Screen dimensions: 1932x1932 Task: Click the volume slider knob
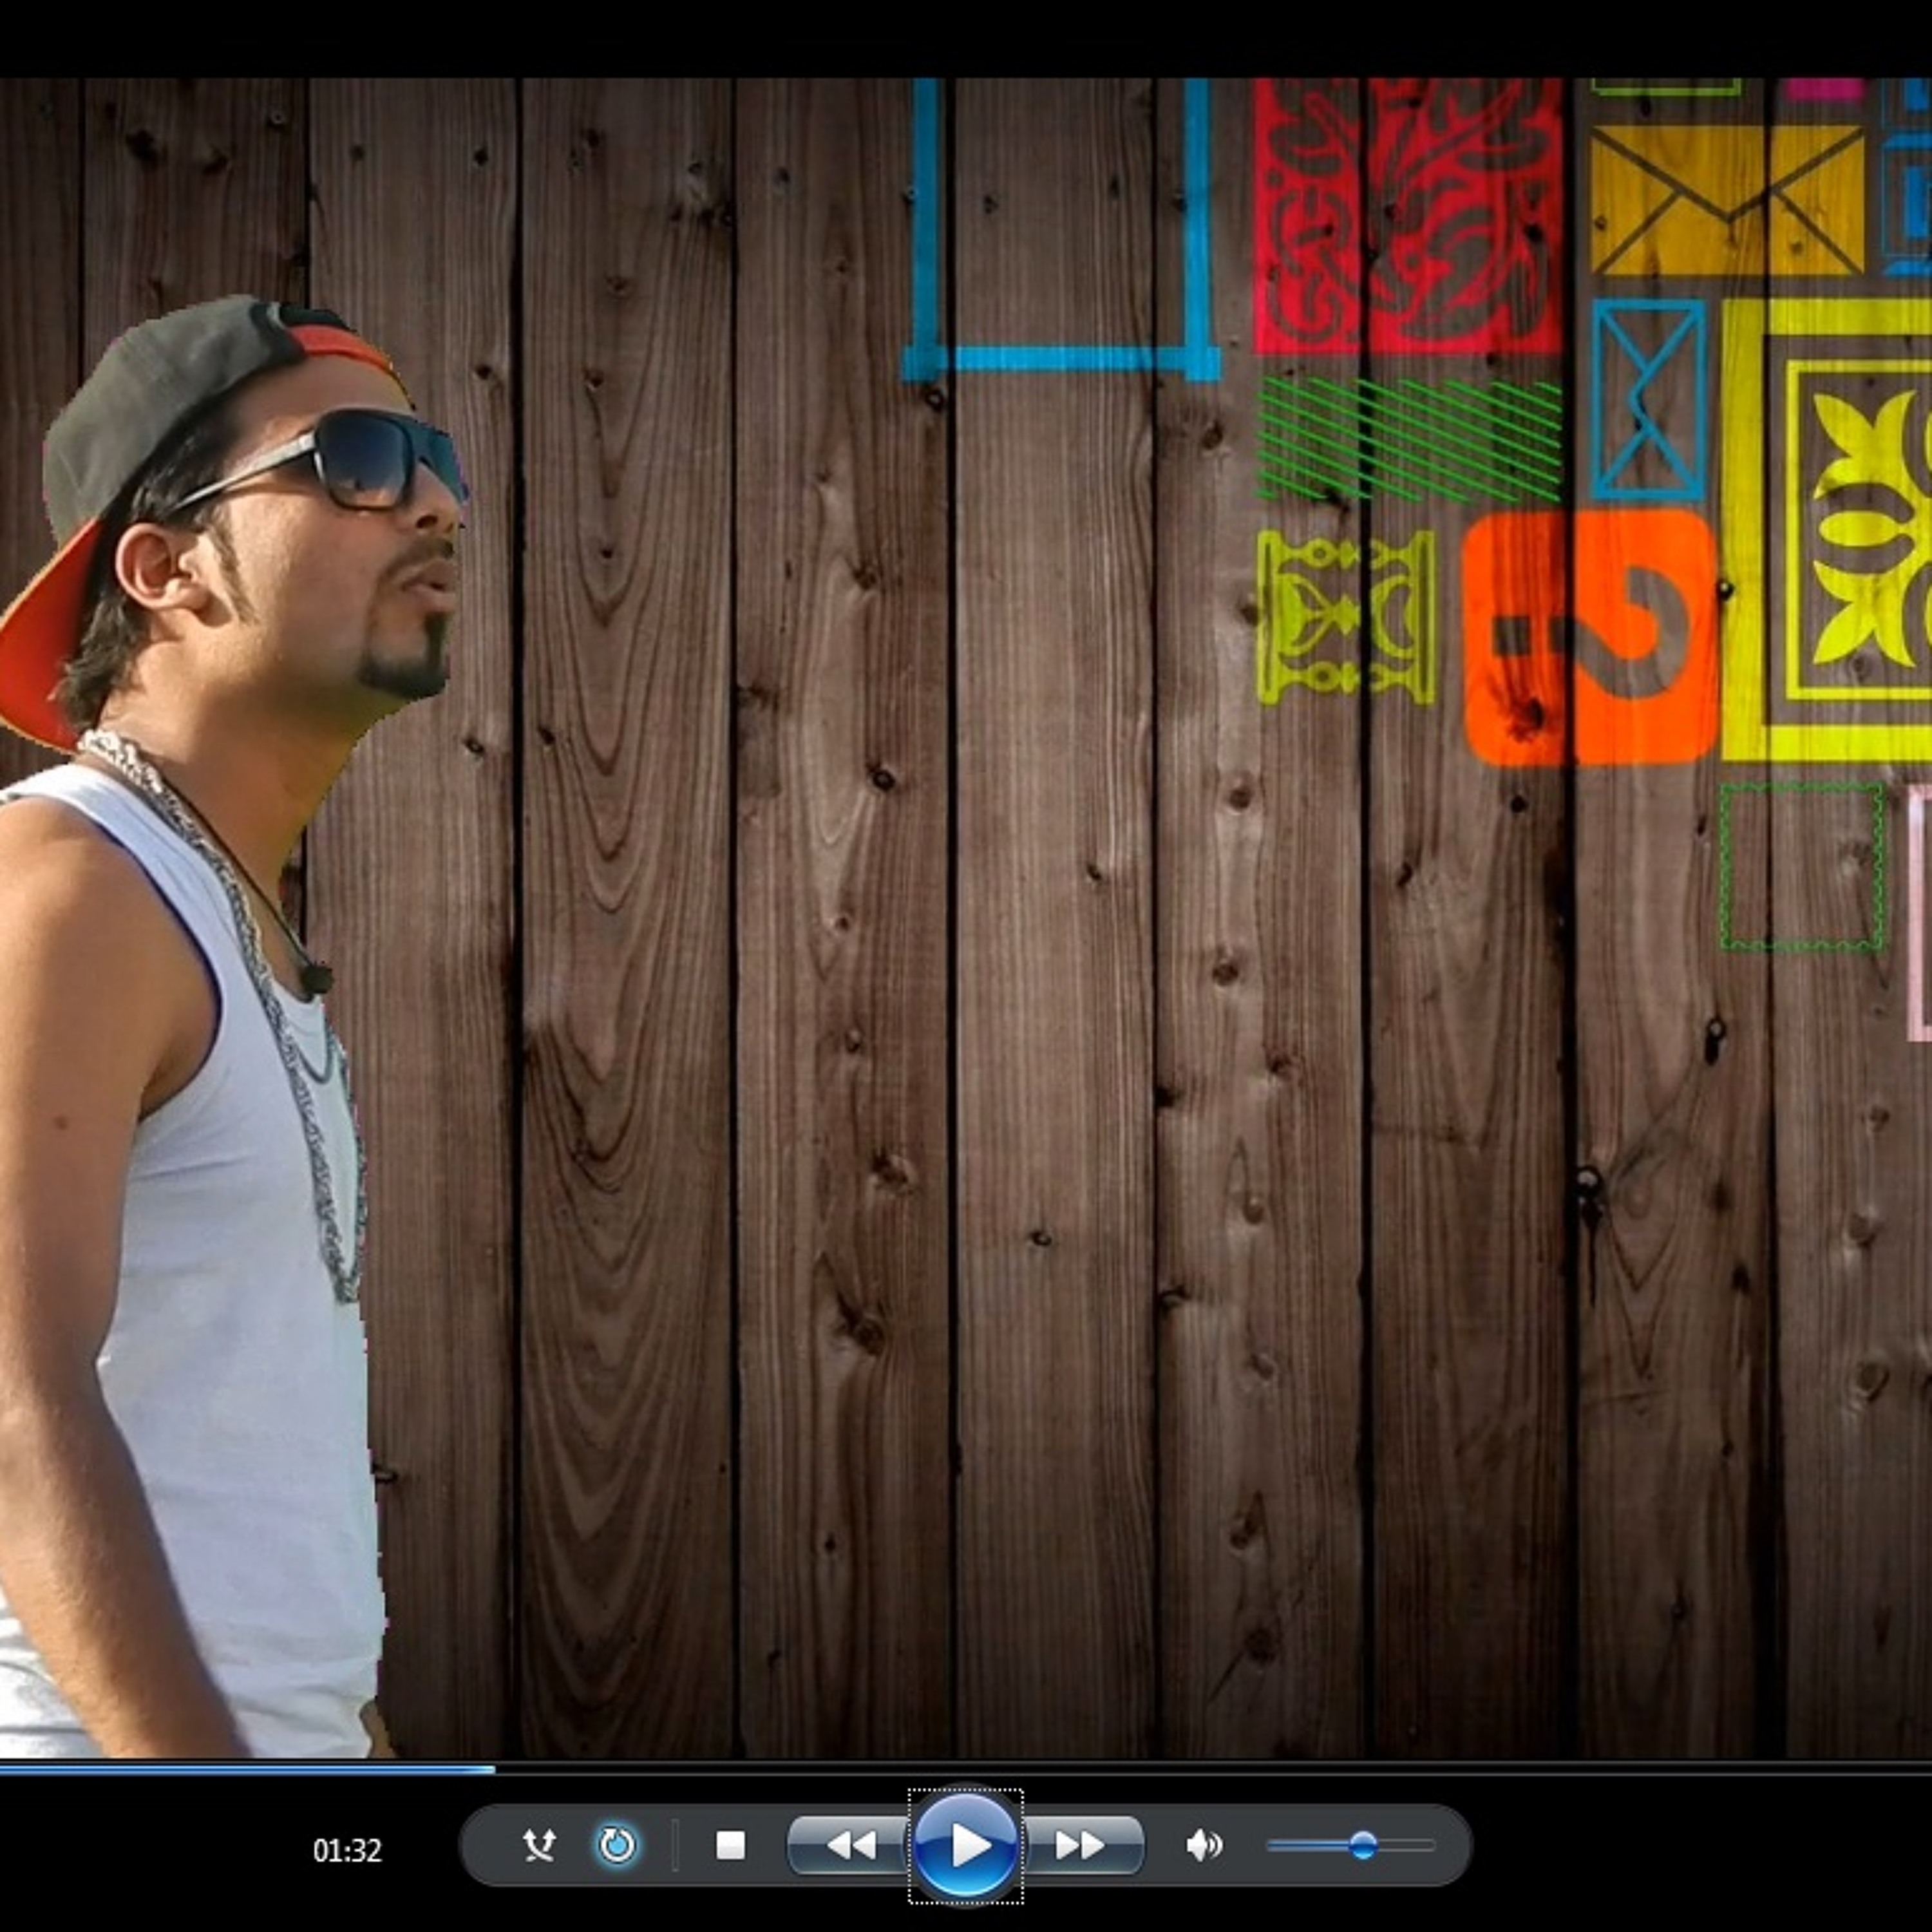click(1362, 1845)
